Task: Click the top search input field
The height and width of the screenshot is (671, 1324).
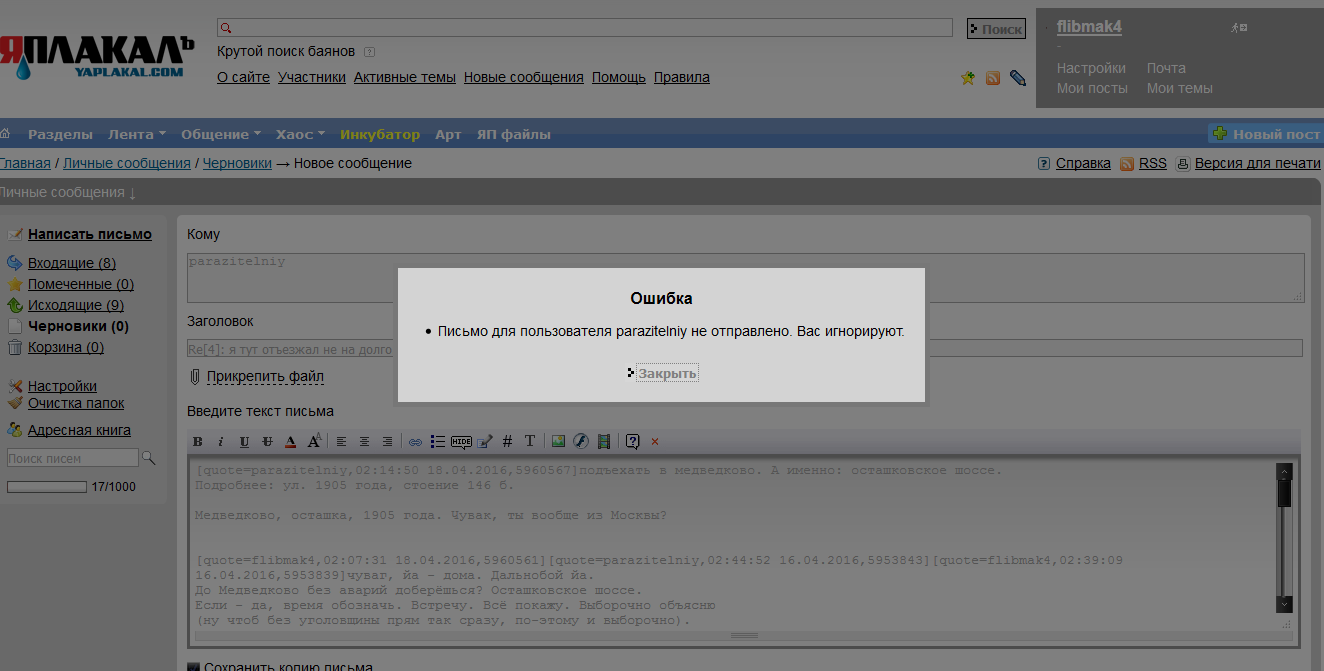Action: click(x=590, y=28)
